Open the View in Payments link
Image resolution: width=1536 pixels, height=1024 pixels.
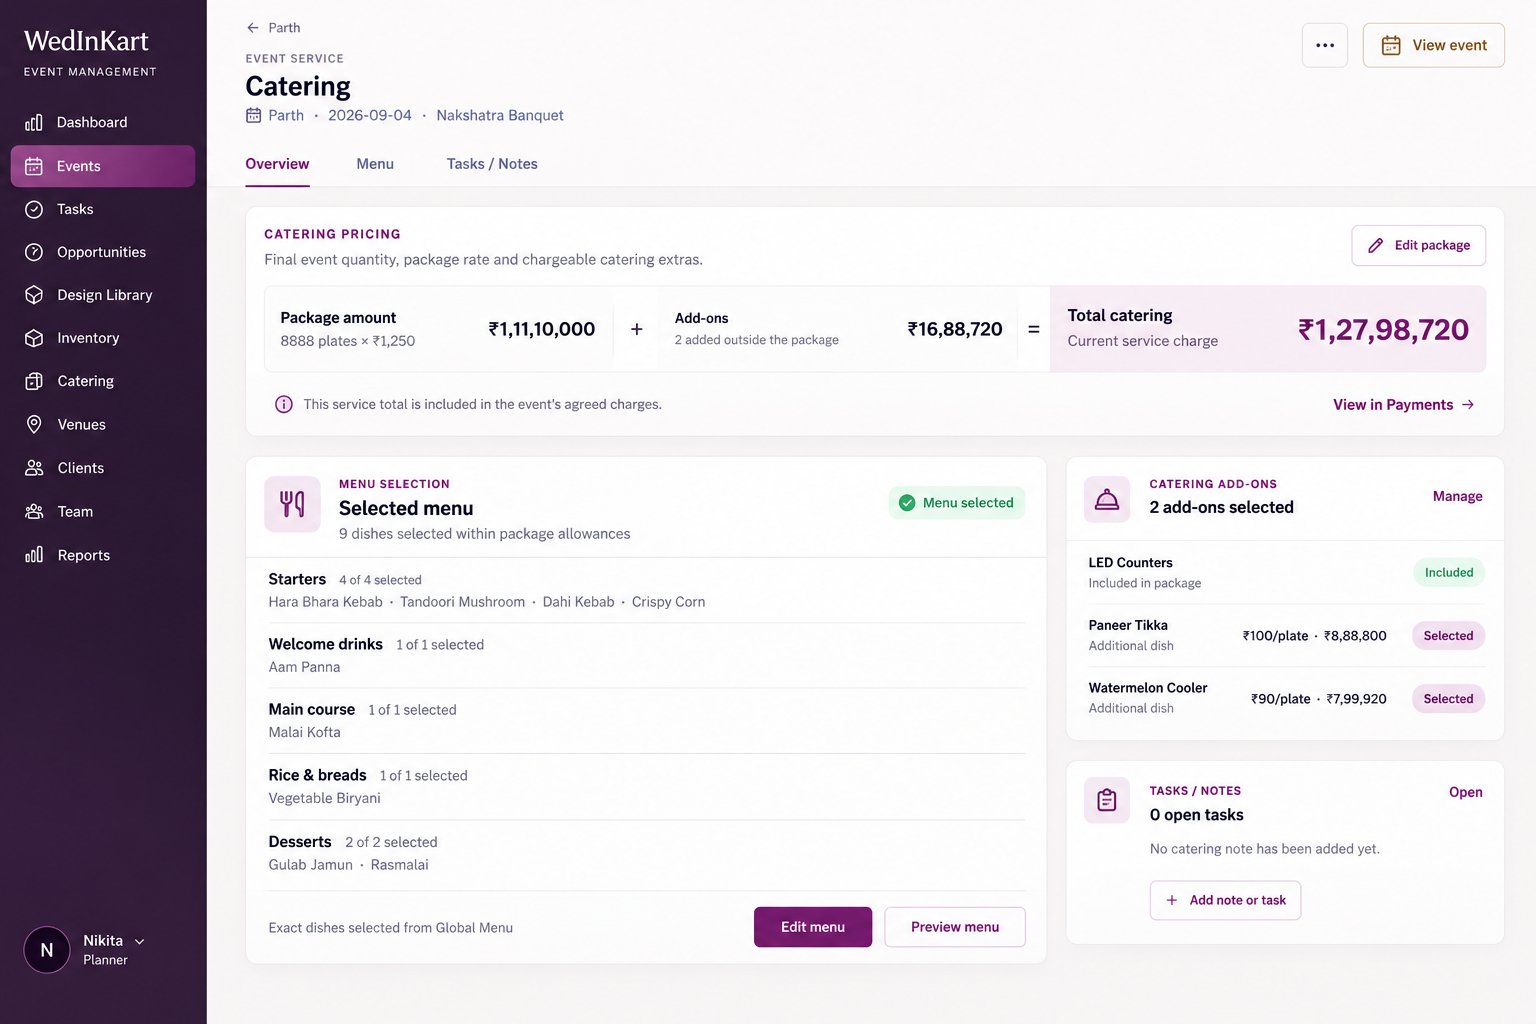pyautogui.click(x=1404, y=404)
